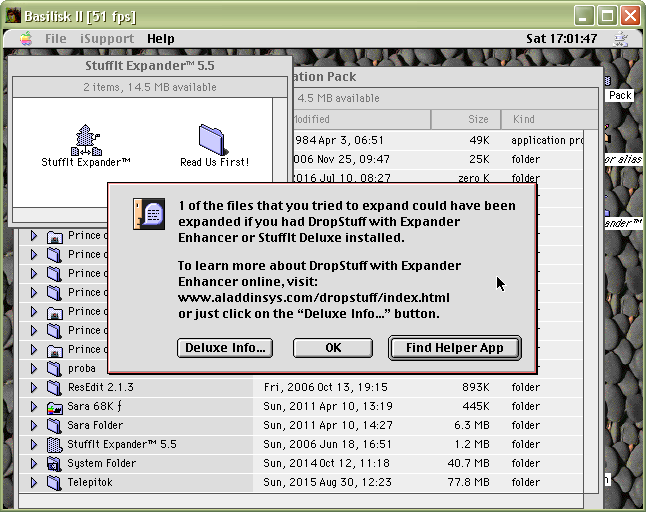
Task: Expand the StuffIt Expander™ 5.5 folder
Action: [x=34, y=444]
